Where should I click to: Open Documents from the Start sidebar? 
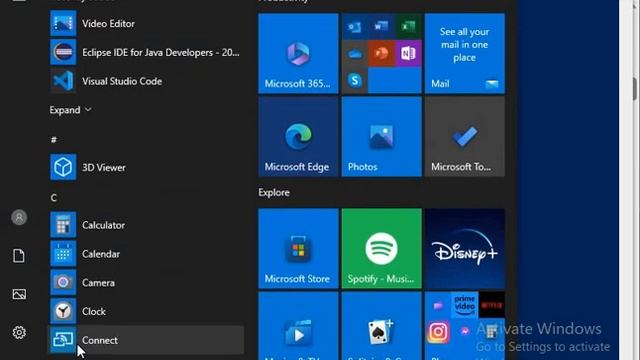pos(19,256)
